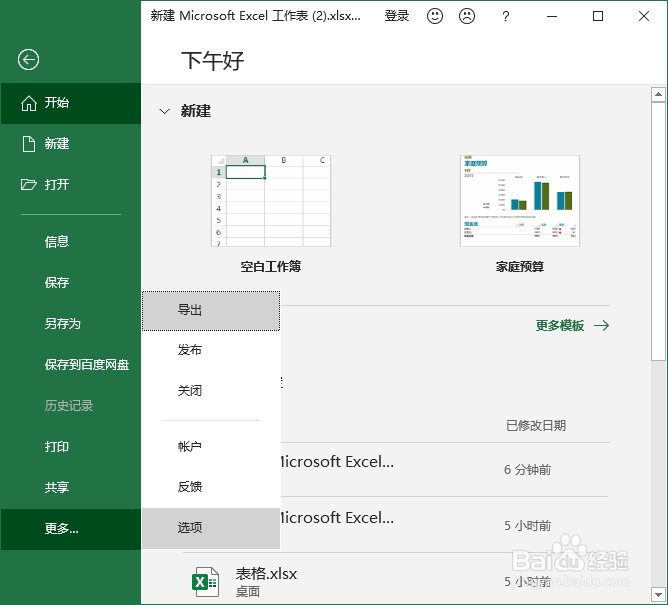Maximize the Excel window

(x=598, y=16)
